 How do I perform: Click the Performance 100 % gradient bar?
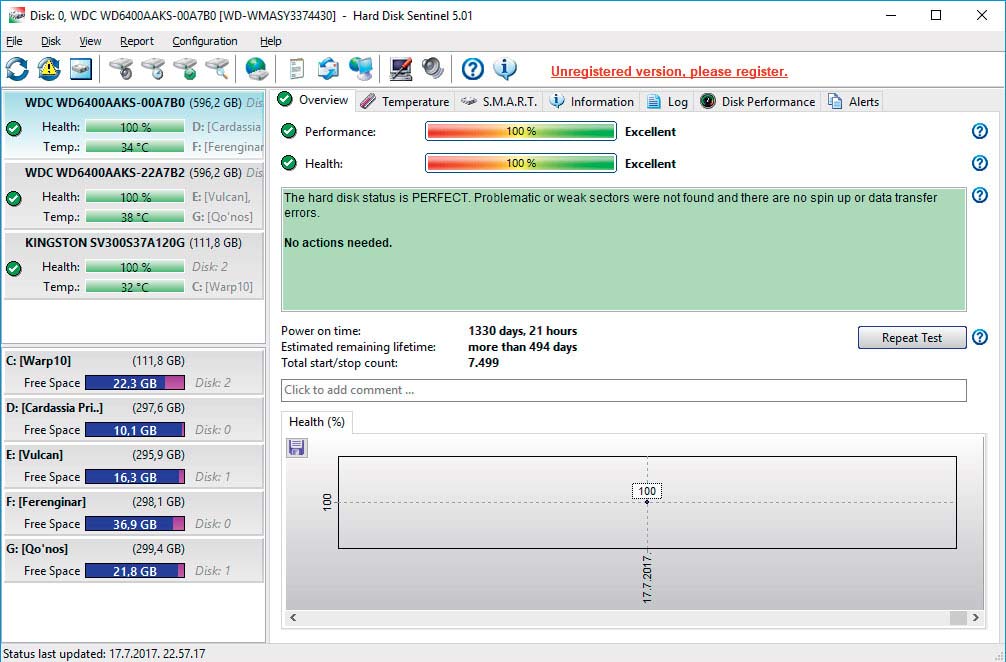[x=520, y=131]
